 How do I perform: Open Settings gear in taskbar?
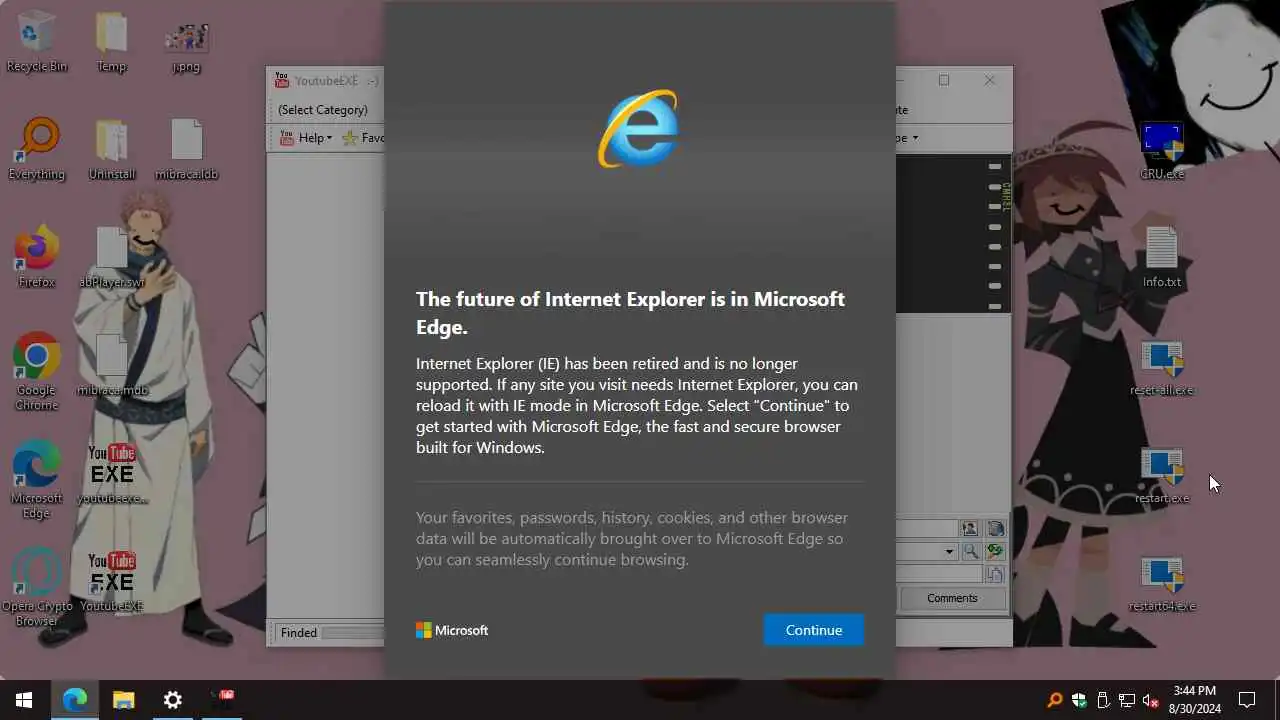click(x=172, y=700)
